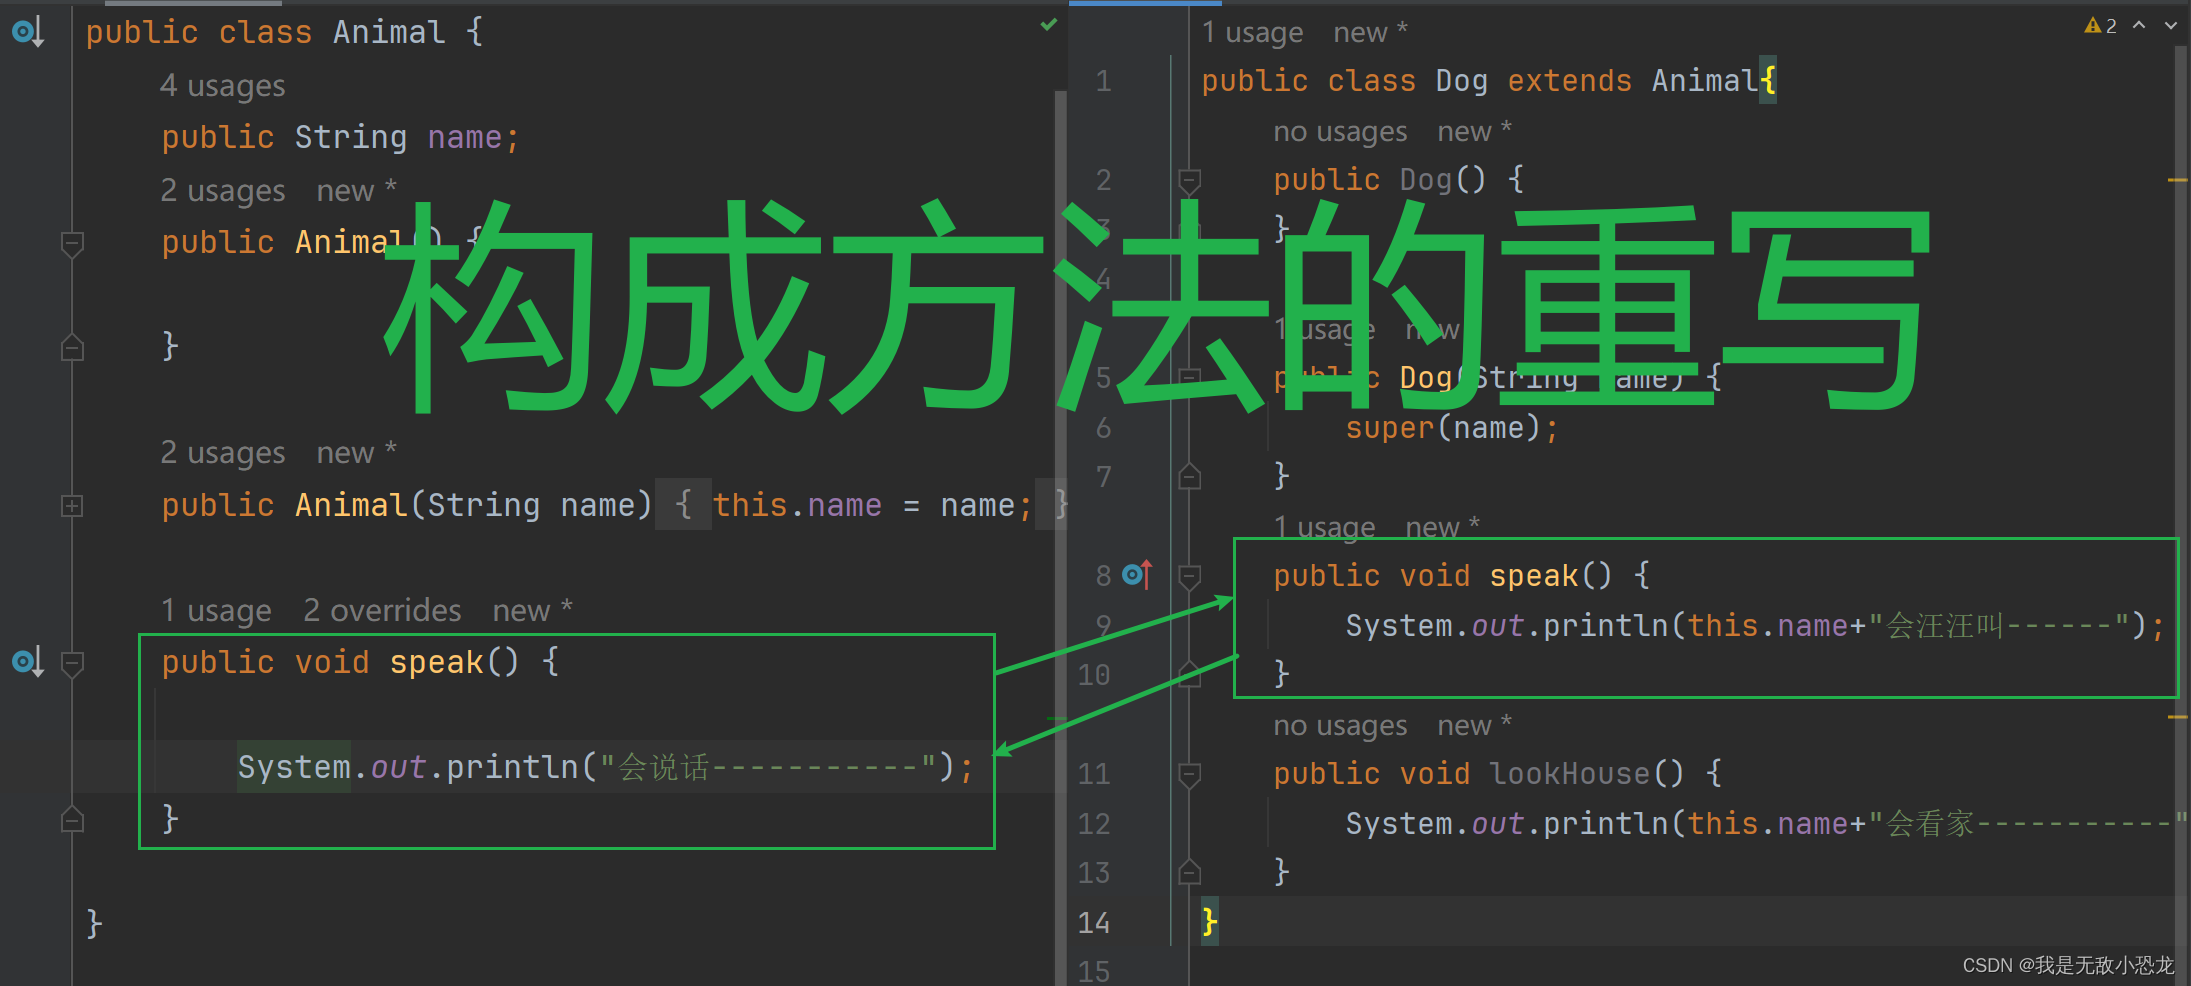2191x986 pixels.
Task: Click the green inspection checkmark in Animal editor
Action: click(x=1048, y=24)
